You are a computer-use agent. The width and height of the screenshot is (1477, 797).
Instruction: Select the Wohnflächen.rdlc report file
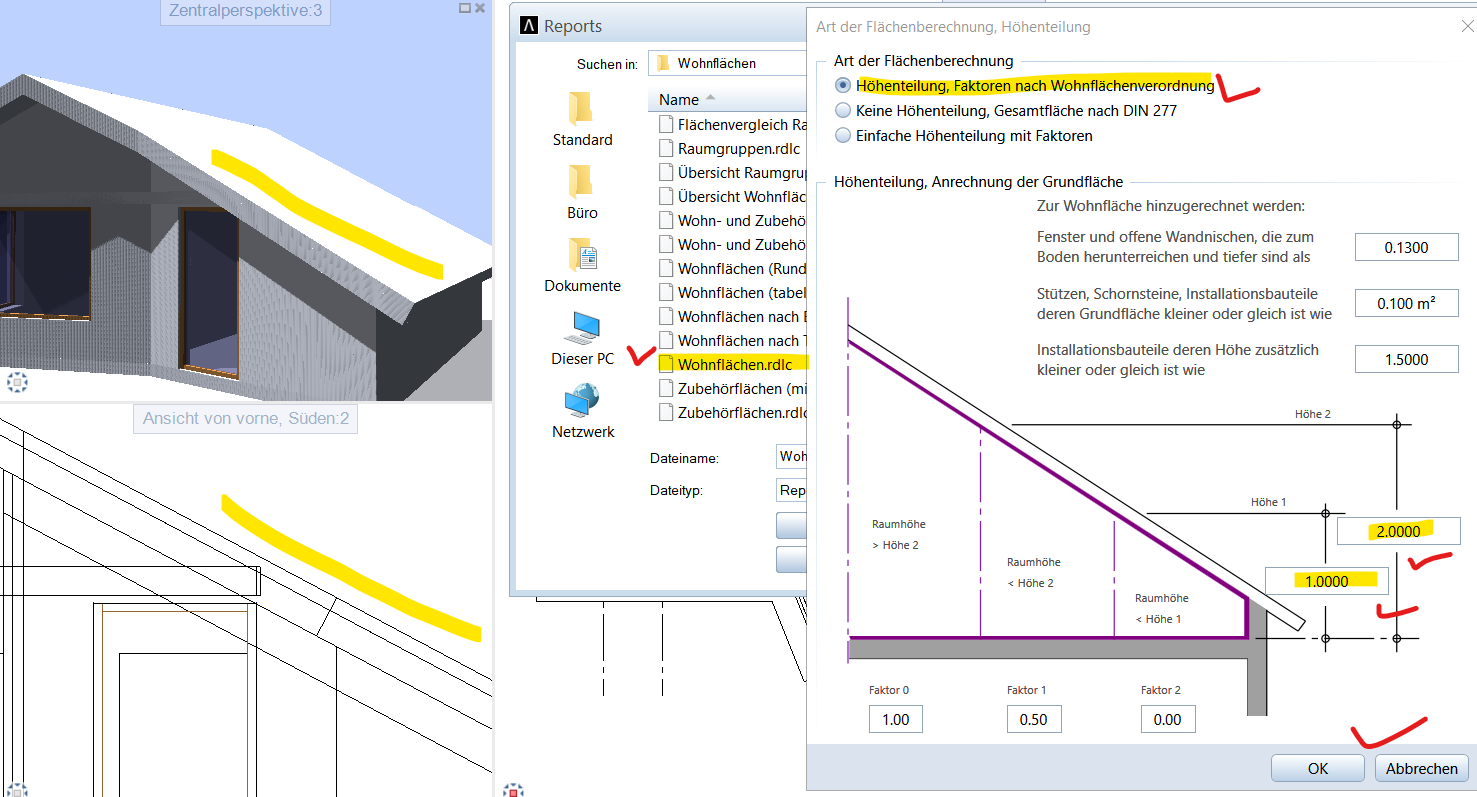pyautogui.click(x=734, y=364)
